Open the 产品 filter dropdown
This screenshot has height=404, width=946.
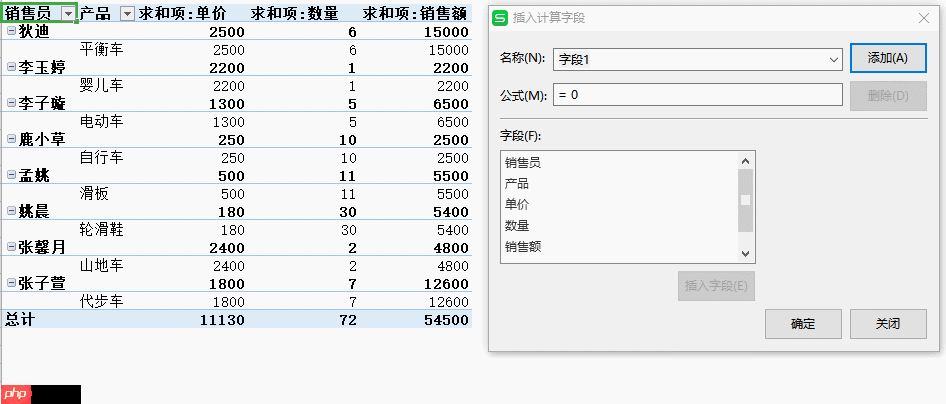tap(127, 14)
